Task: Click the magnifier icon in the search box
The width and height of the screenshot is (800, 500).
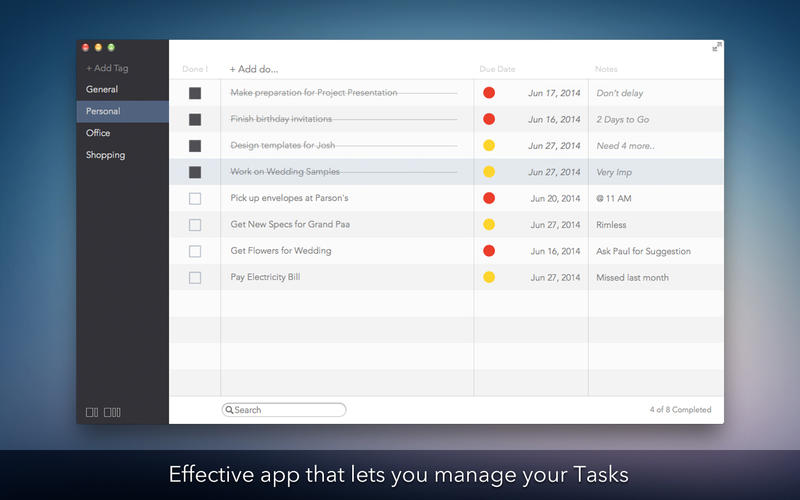Action: point(229,410)
